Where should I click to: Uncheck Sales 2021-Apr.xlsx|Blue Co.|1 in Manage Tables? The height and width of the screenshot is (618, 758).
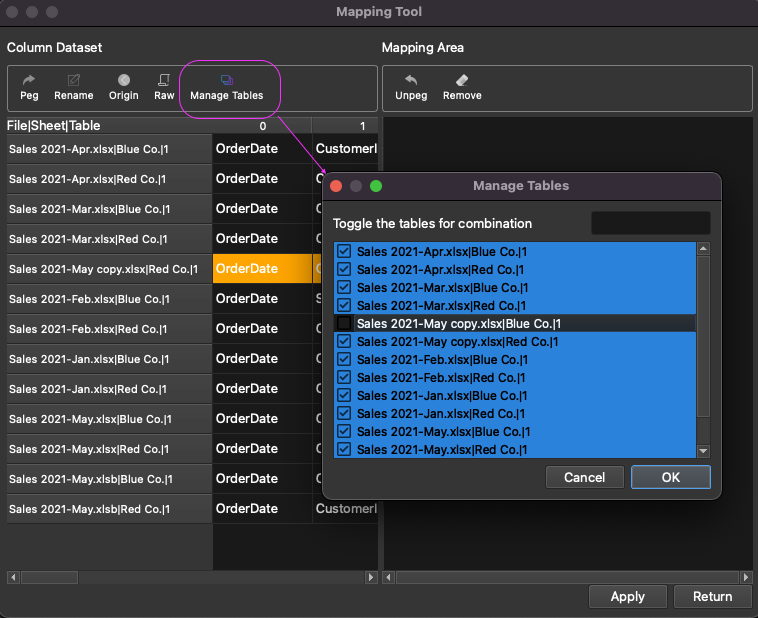[344, 251]
